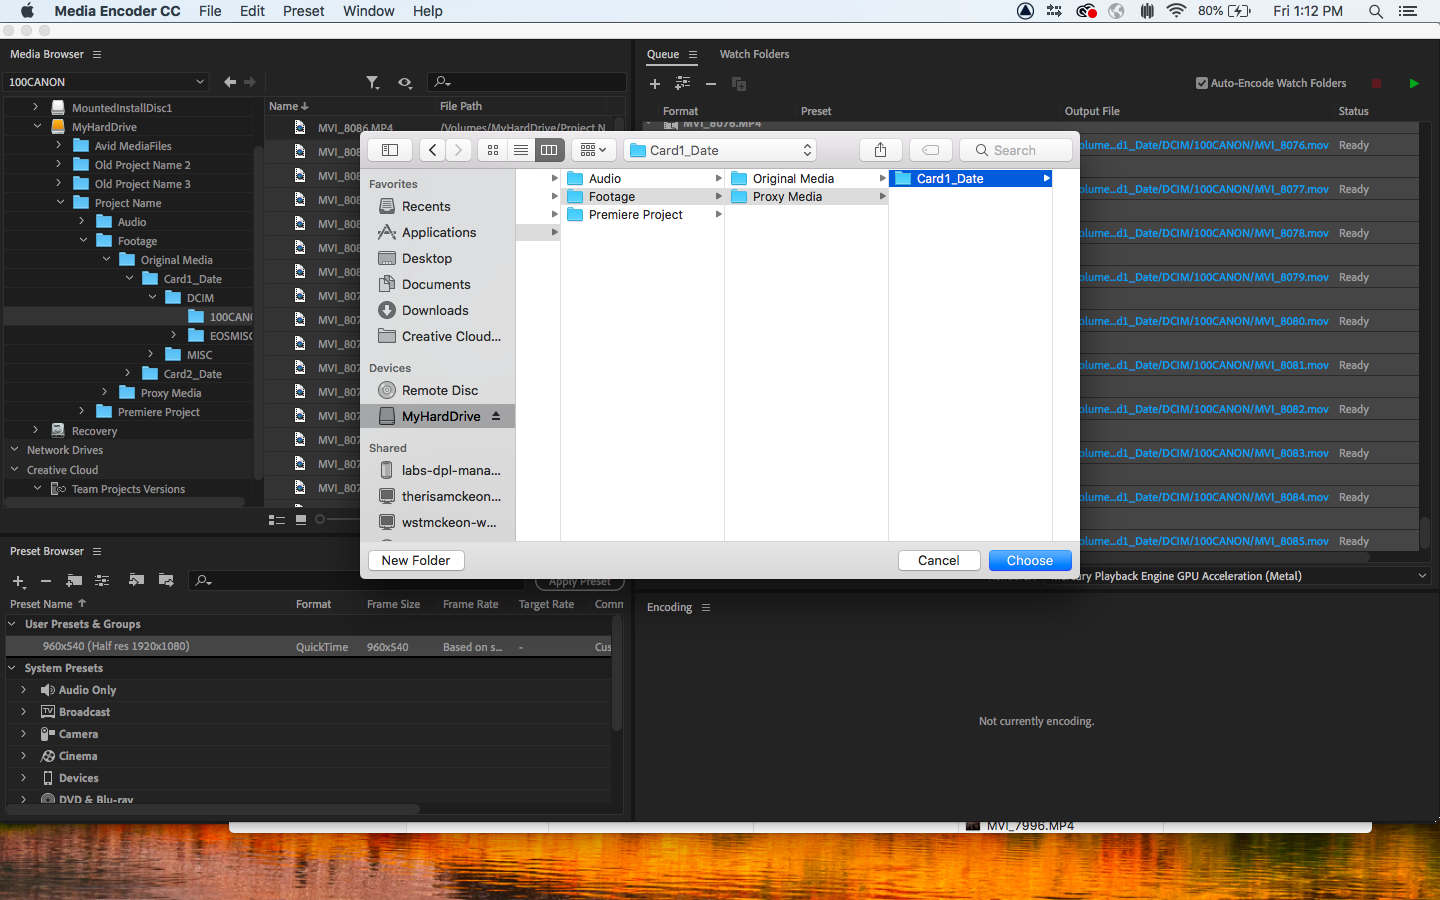
Task: Click the Choose button
Action: pos(1030,561)
